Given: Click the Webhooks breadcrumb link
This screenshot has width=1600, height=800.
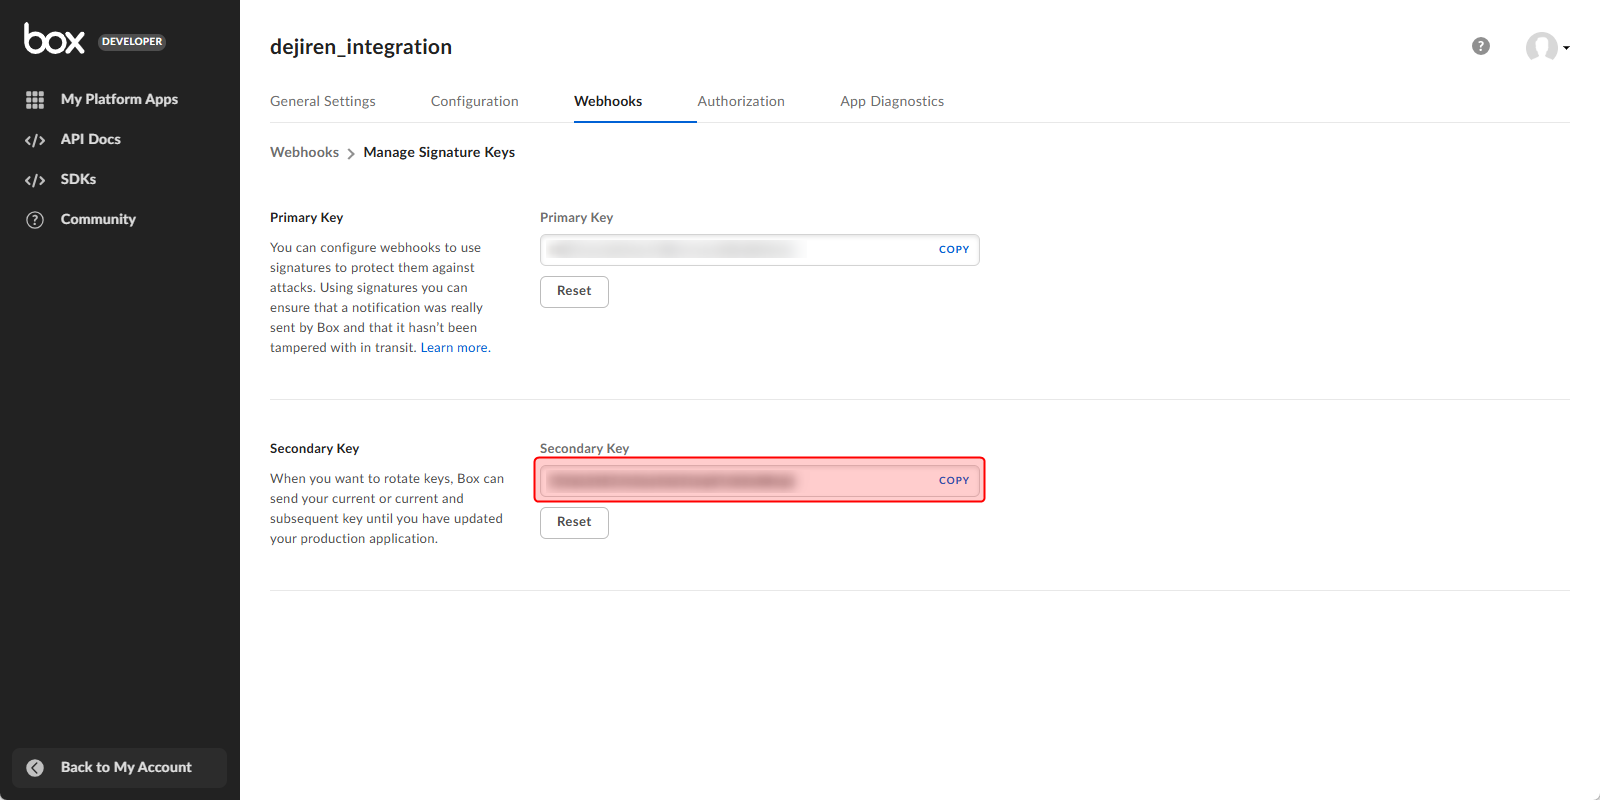Looking at the screenshot, I should click(x=304, y=152).
